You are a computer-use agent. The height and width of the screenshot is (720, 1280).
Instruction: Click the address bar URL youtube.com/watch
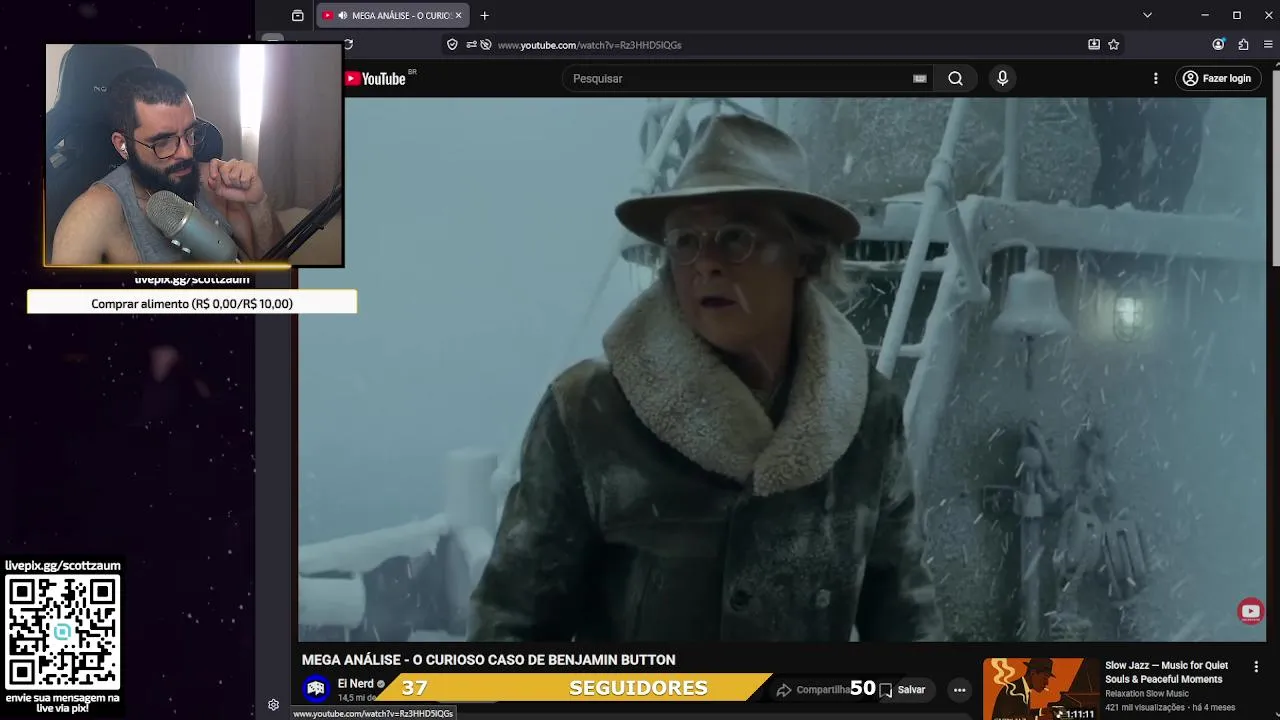click(x=589, y=45)
